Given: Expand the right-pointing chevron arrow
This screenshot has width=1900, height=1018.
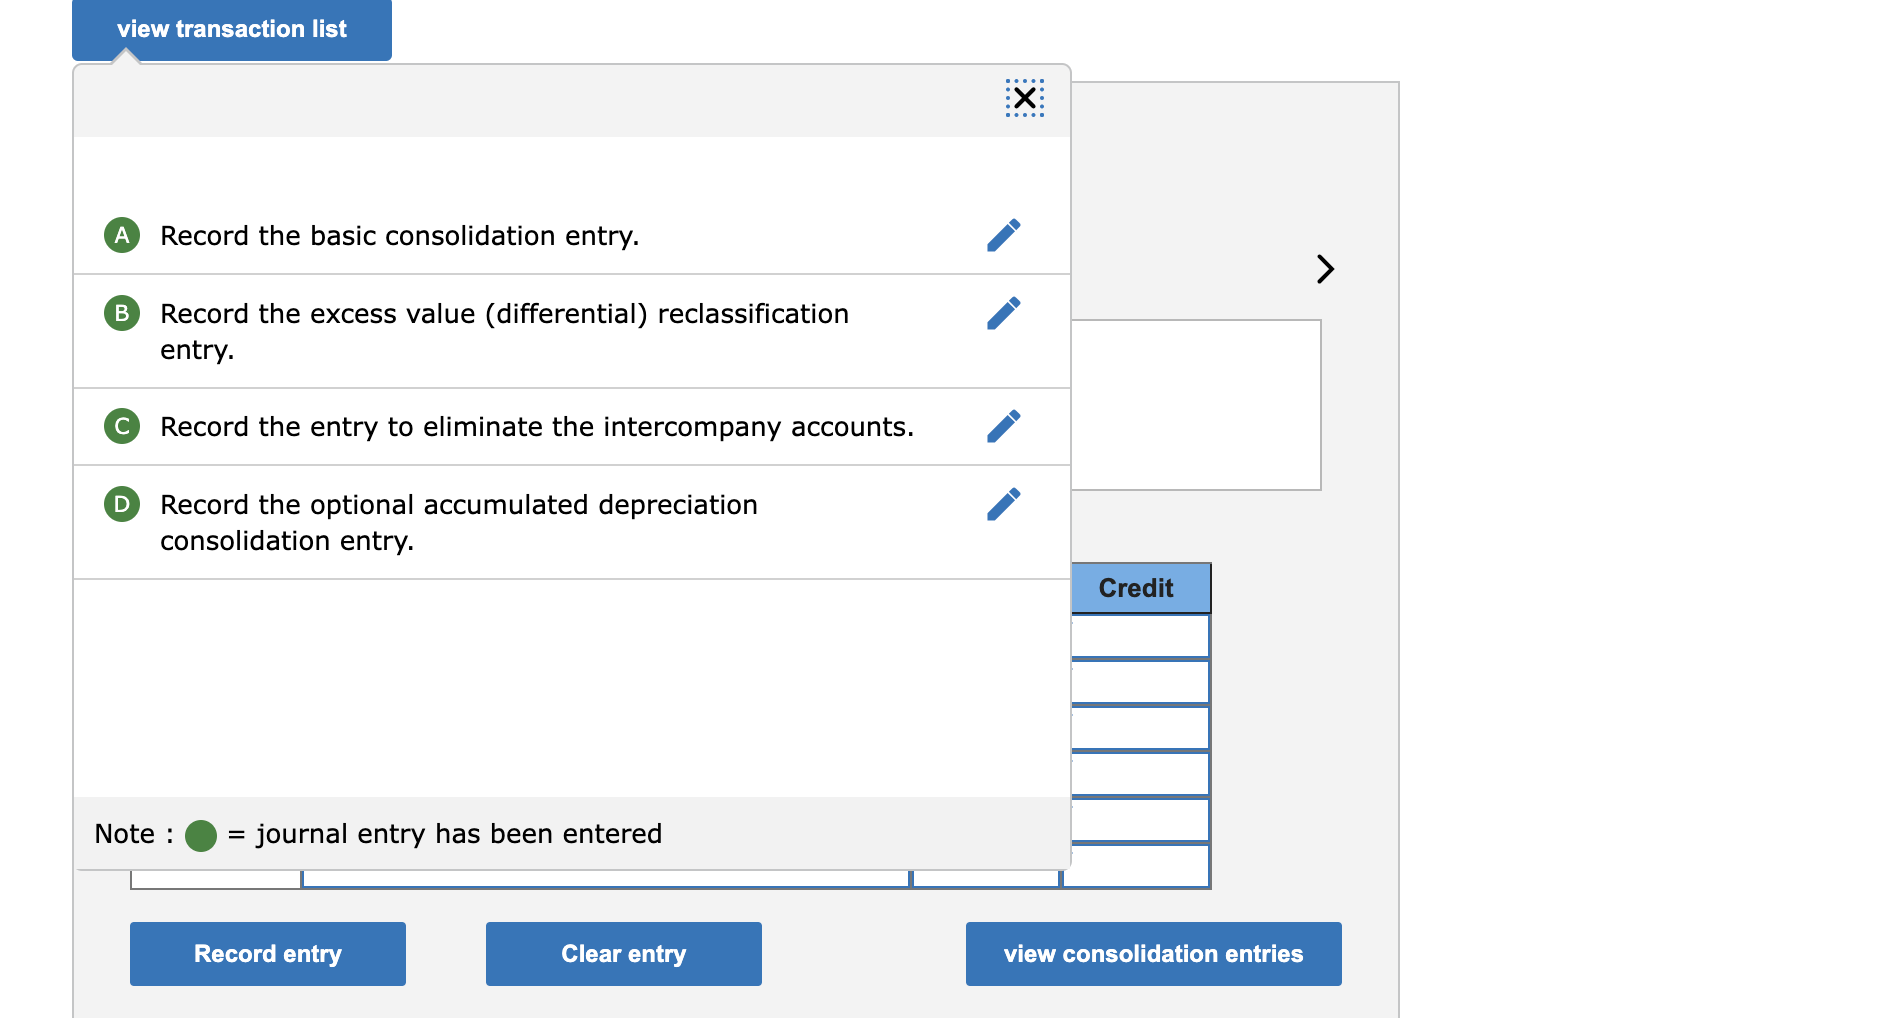Looking at the screenshot, I should (1325, 268).
